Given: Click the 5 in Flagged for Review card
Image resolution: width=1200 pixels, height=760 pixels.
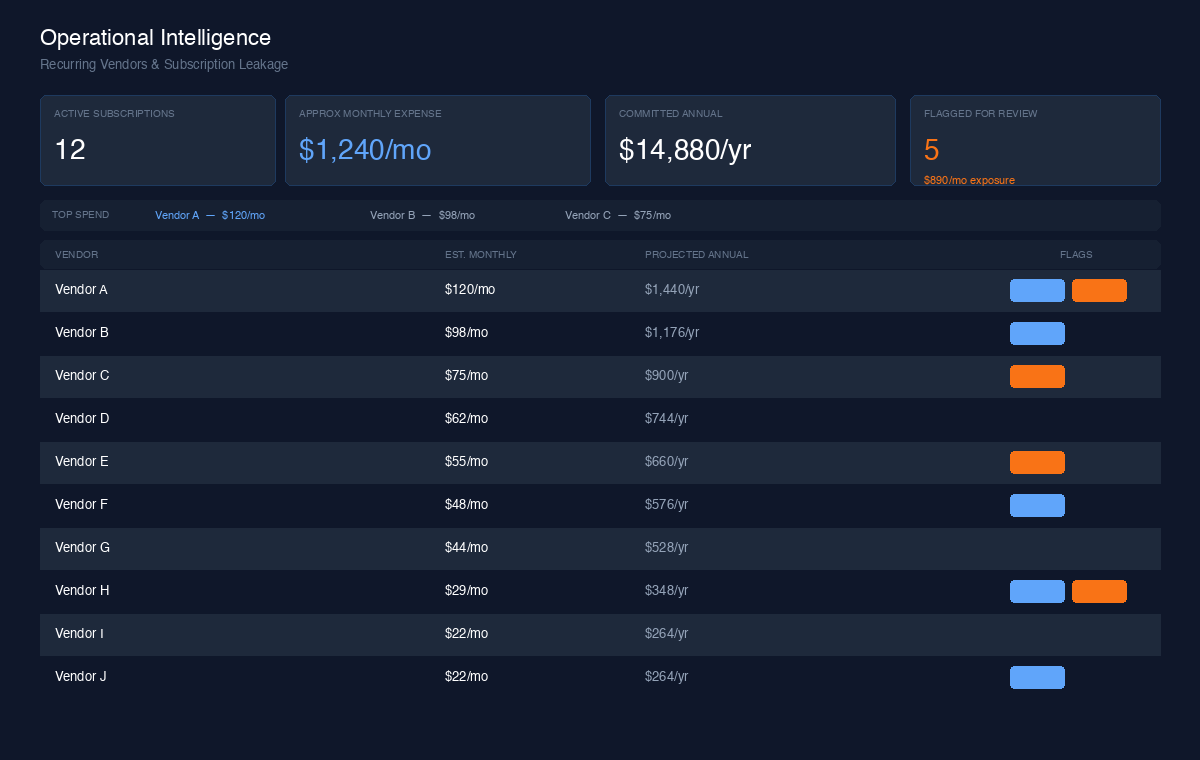Looking at the screenshot, I should click(x=932, y=150).
